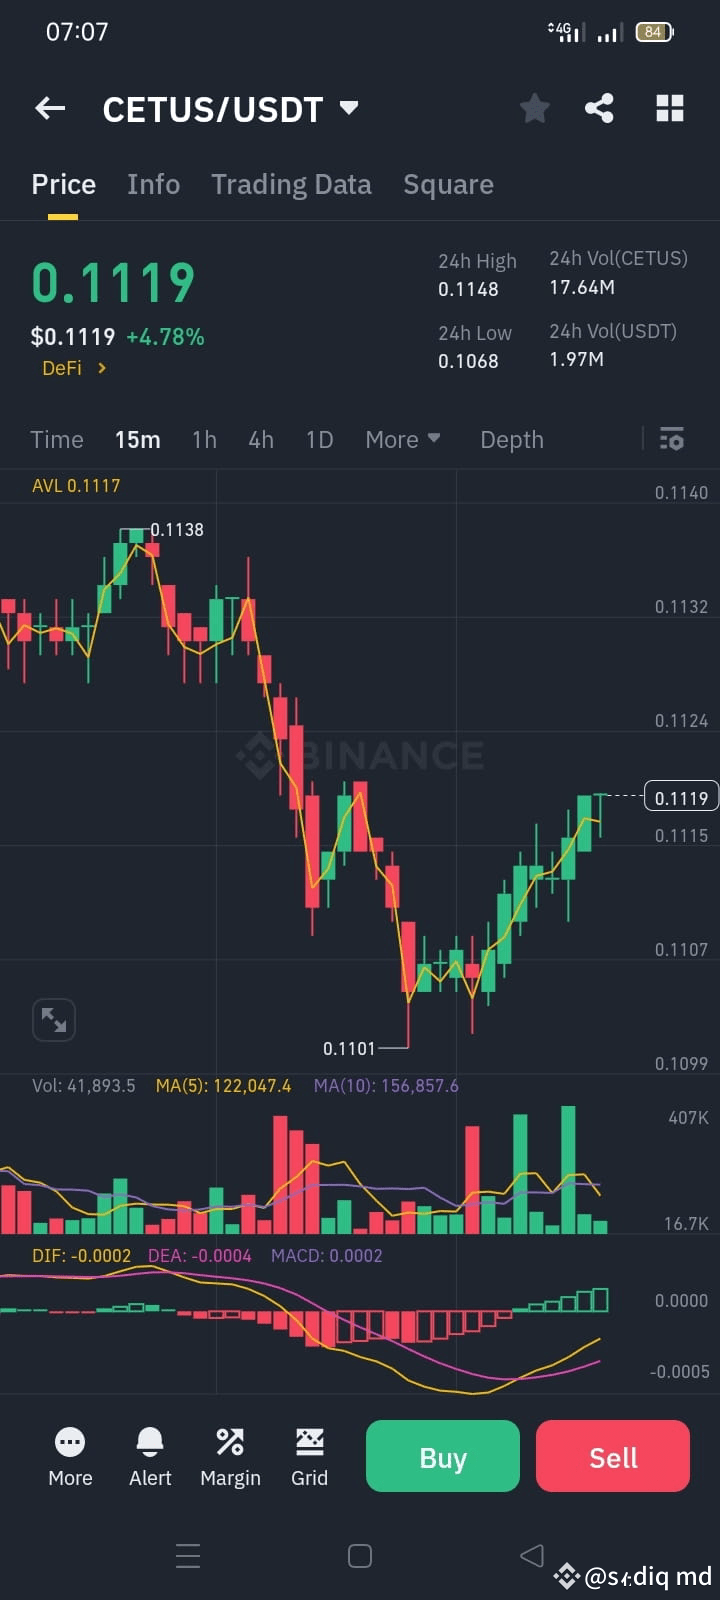The width and height of the screenshot is (720, 1600).
Task: Open the grid layout icon top right
Action: (x=669, y=108)
